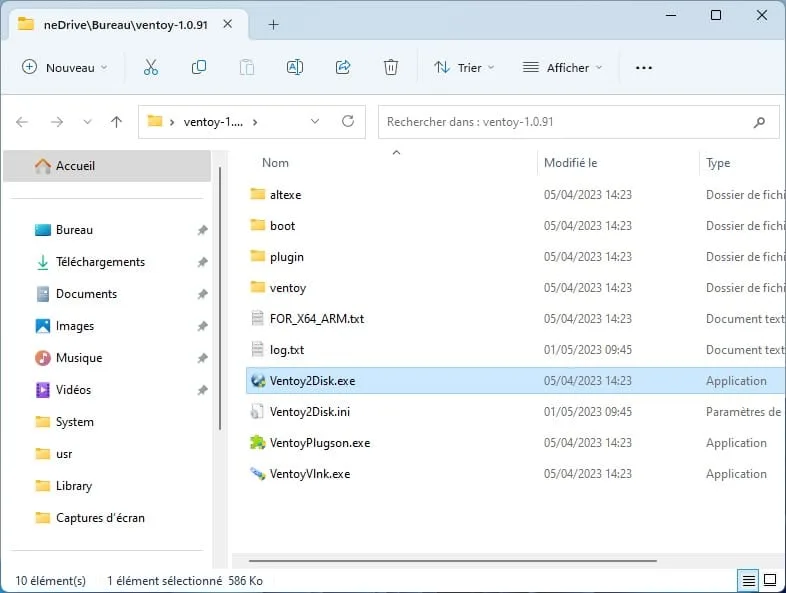
Task: Open Accueil in the sidebar
Action: (x=107, y=165)
